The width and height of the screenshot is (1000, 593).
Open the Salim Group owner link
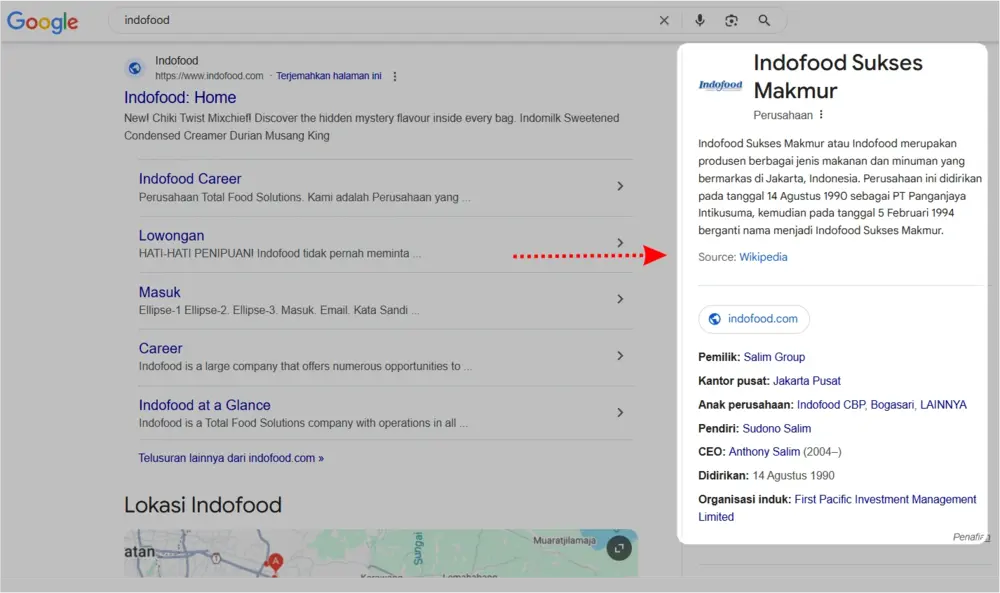tap(774, 357)
